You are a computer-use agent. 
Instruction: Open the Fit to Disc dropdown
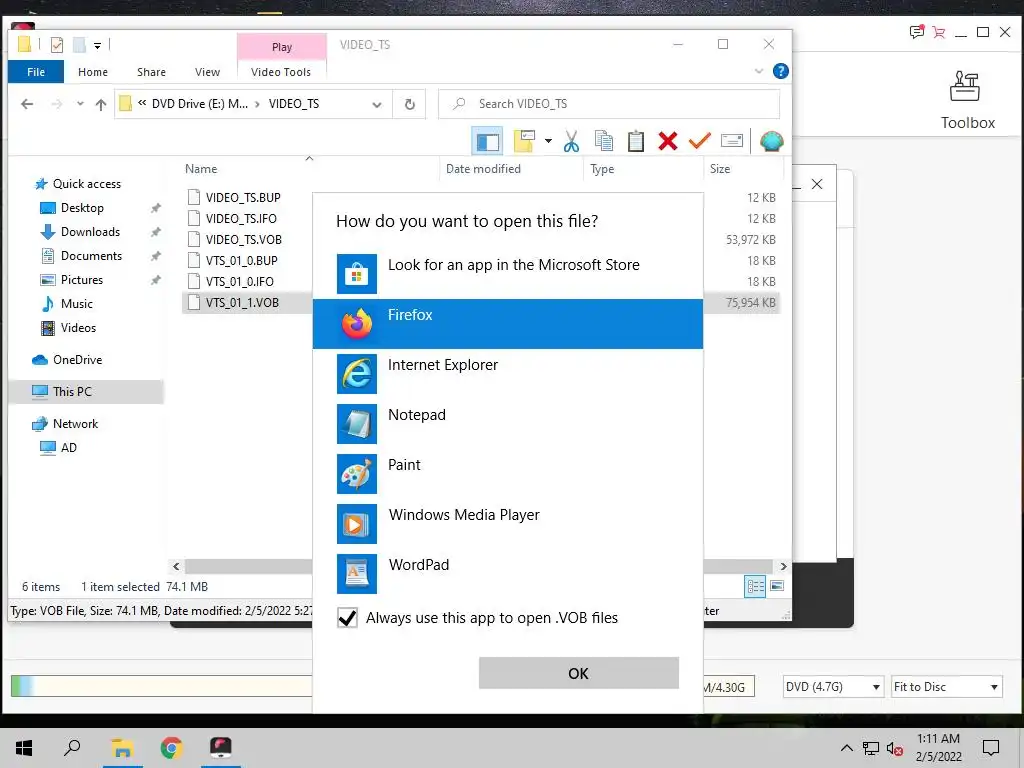point(946,687)
